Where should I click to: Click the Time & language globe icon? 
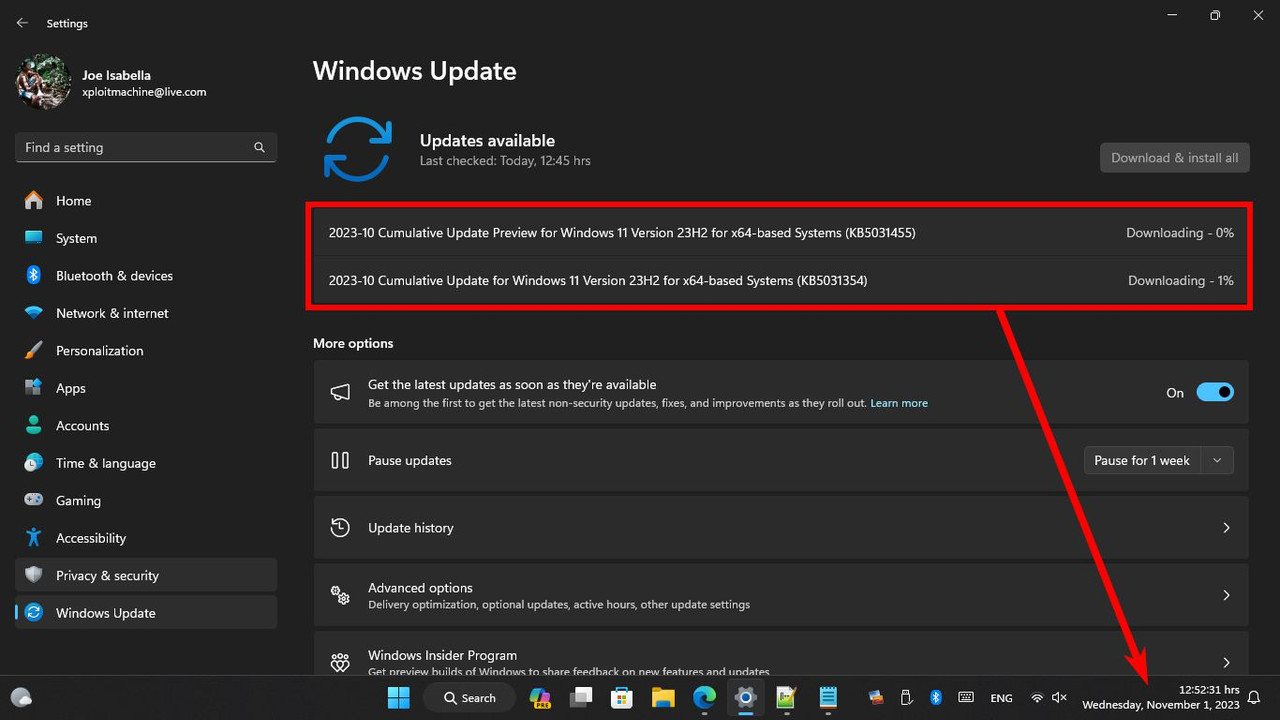34,463
